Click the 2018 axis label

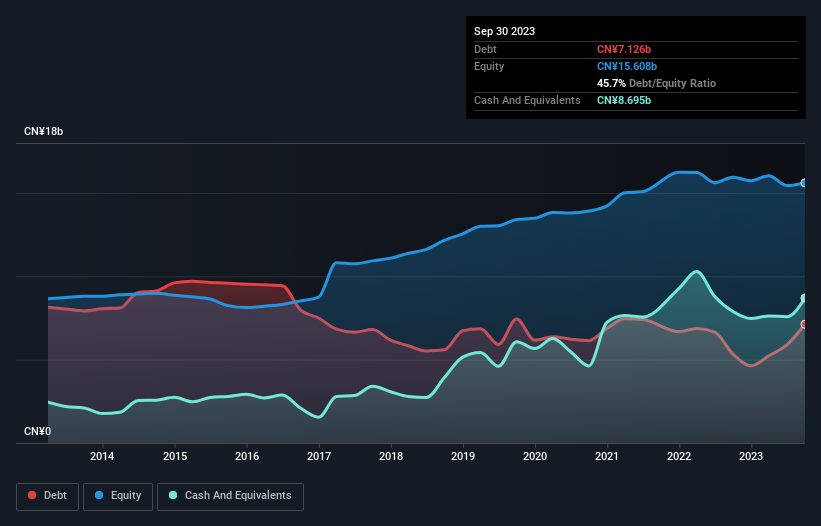(x=391, y=456)
